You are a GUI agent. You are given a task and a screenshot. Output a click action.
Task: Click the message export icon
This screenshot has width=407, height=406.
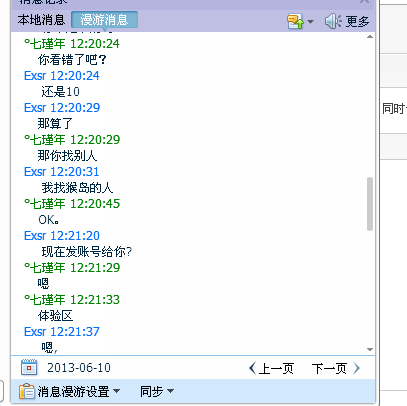(295, 21)
